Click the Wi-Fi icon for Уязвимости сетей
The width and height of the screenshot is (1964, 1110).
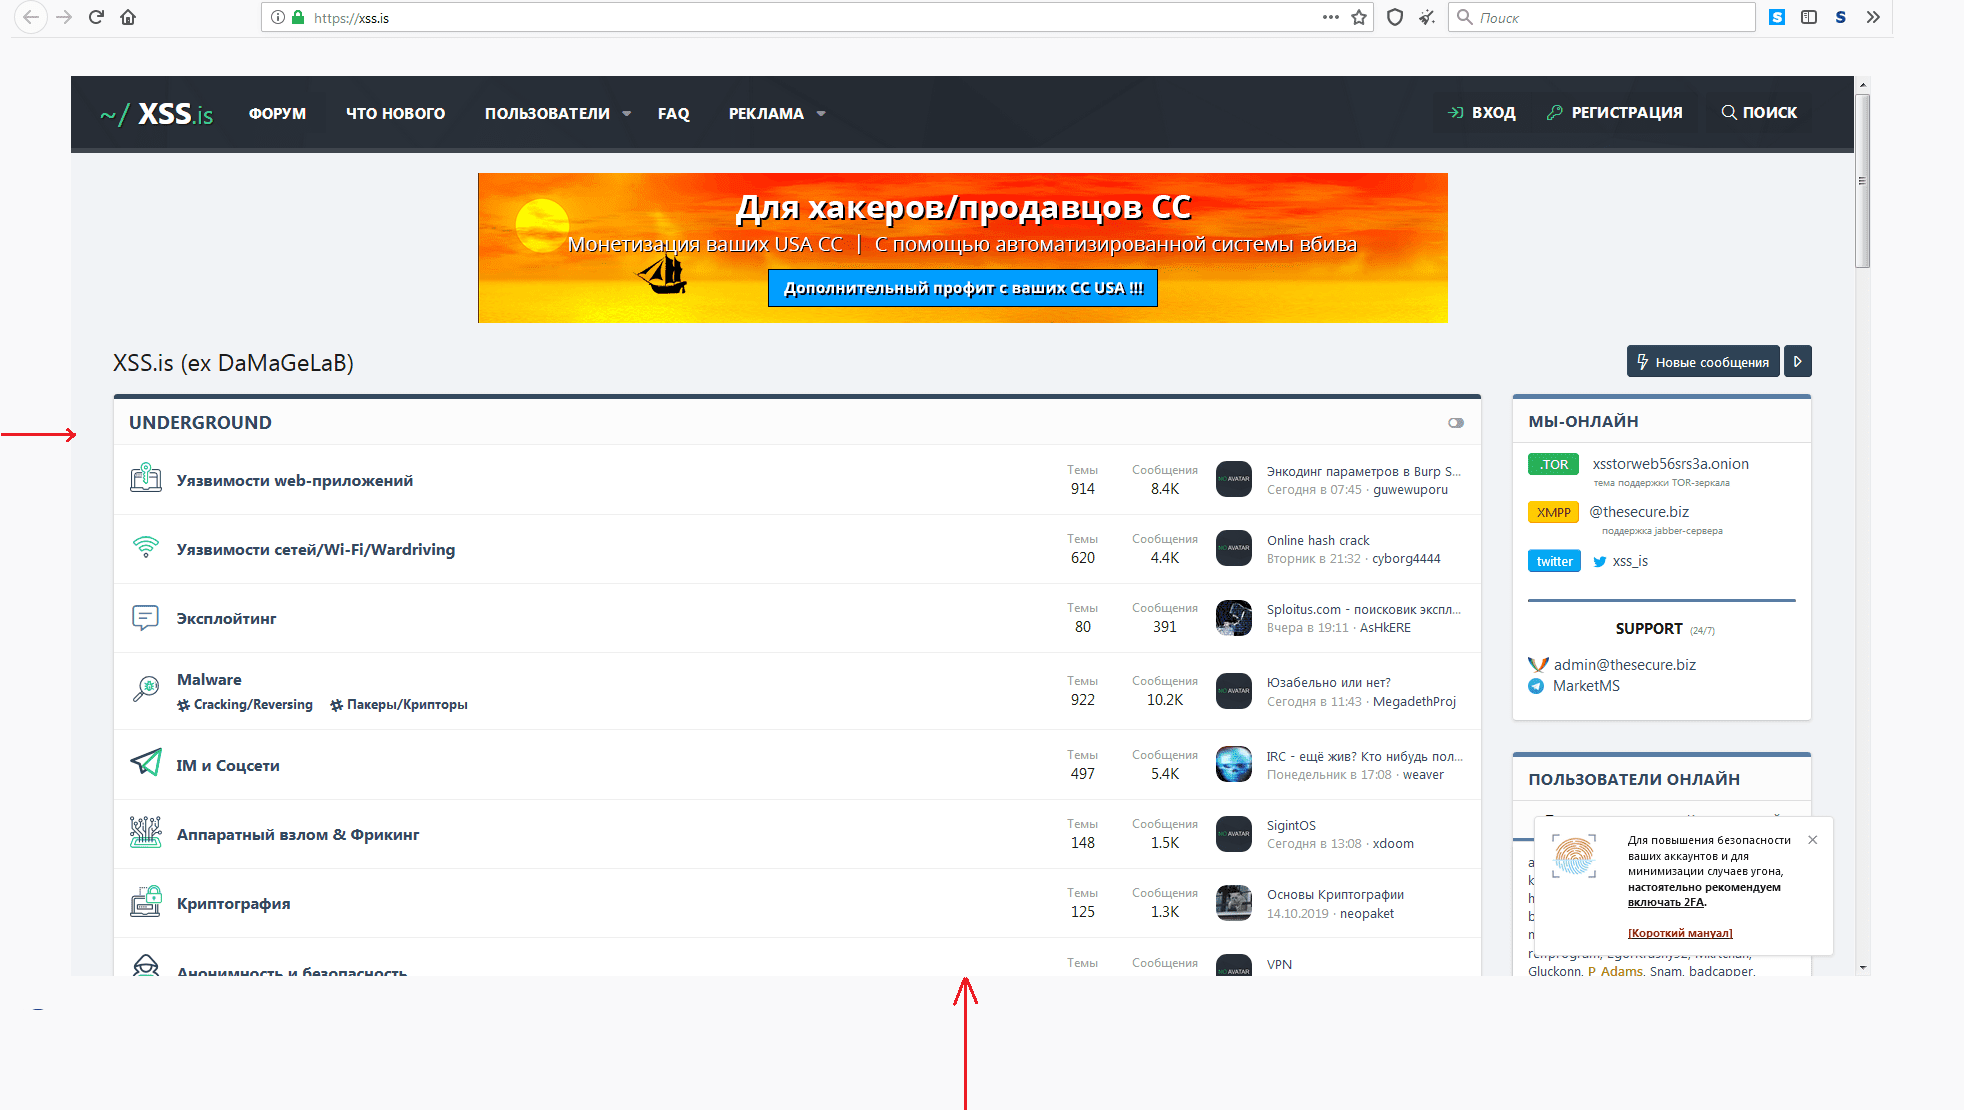tap(146, 547)
